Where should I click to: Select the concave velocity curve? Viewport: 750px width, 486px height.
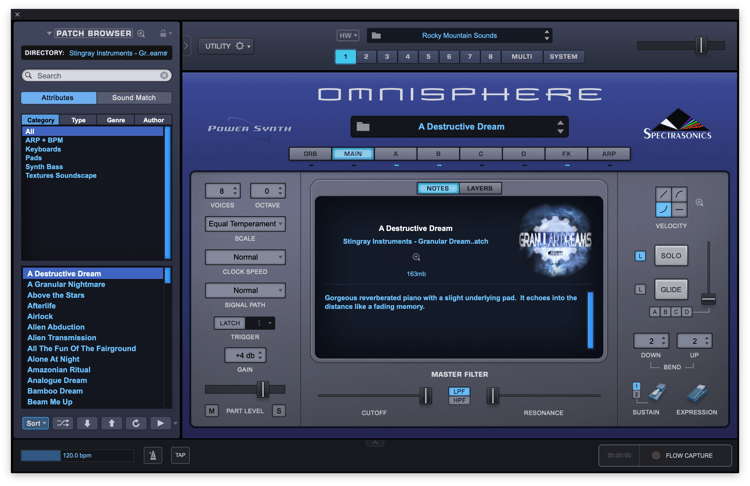663,210
